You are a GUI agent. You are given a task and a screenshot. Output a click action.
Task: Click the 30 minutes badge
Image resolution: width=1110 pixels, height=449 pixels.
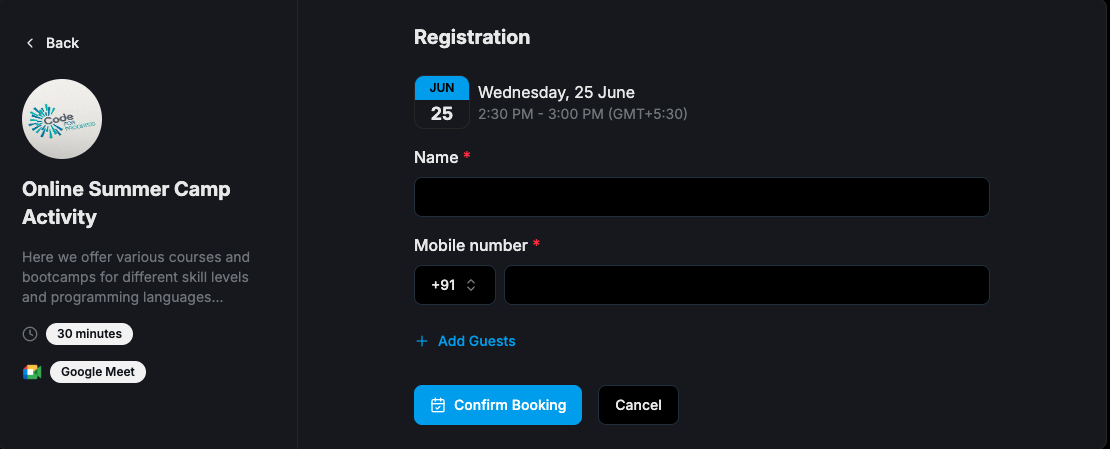pyautogui.click(x=89, y=334)
